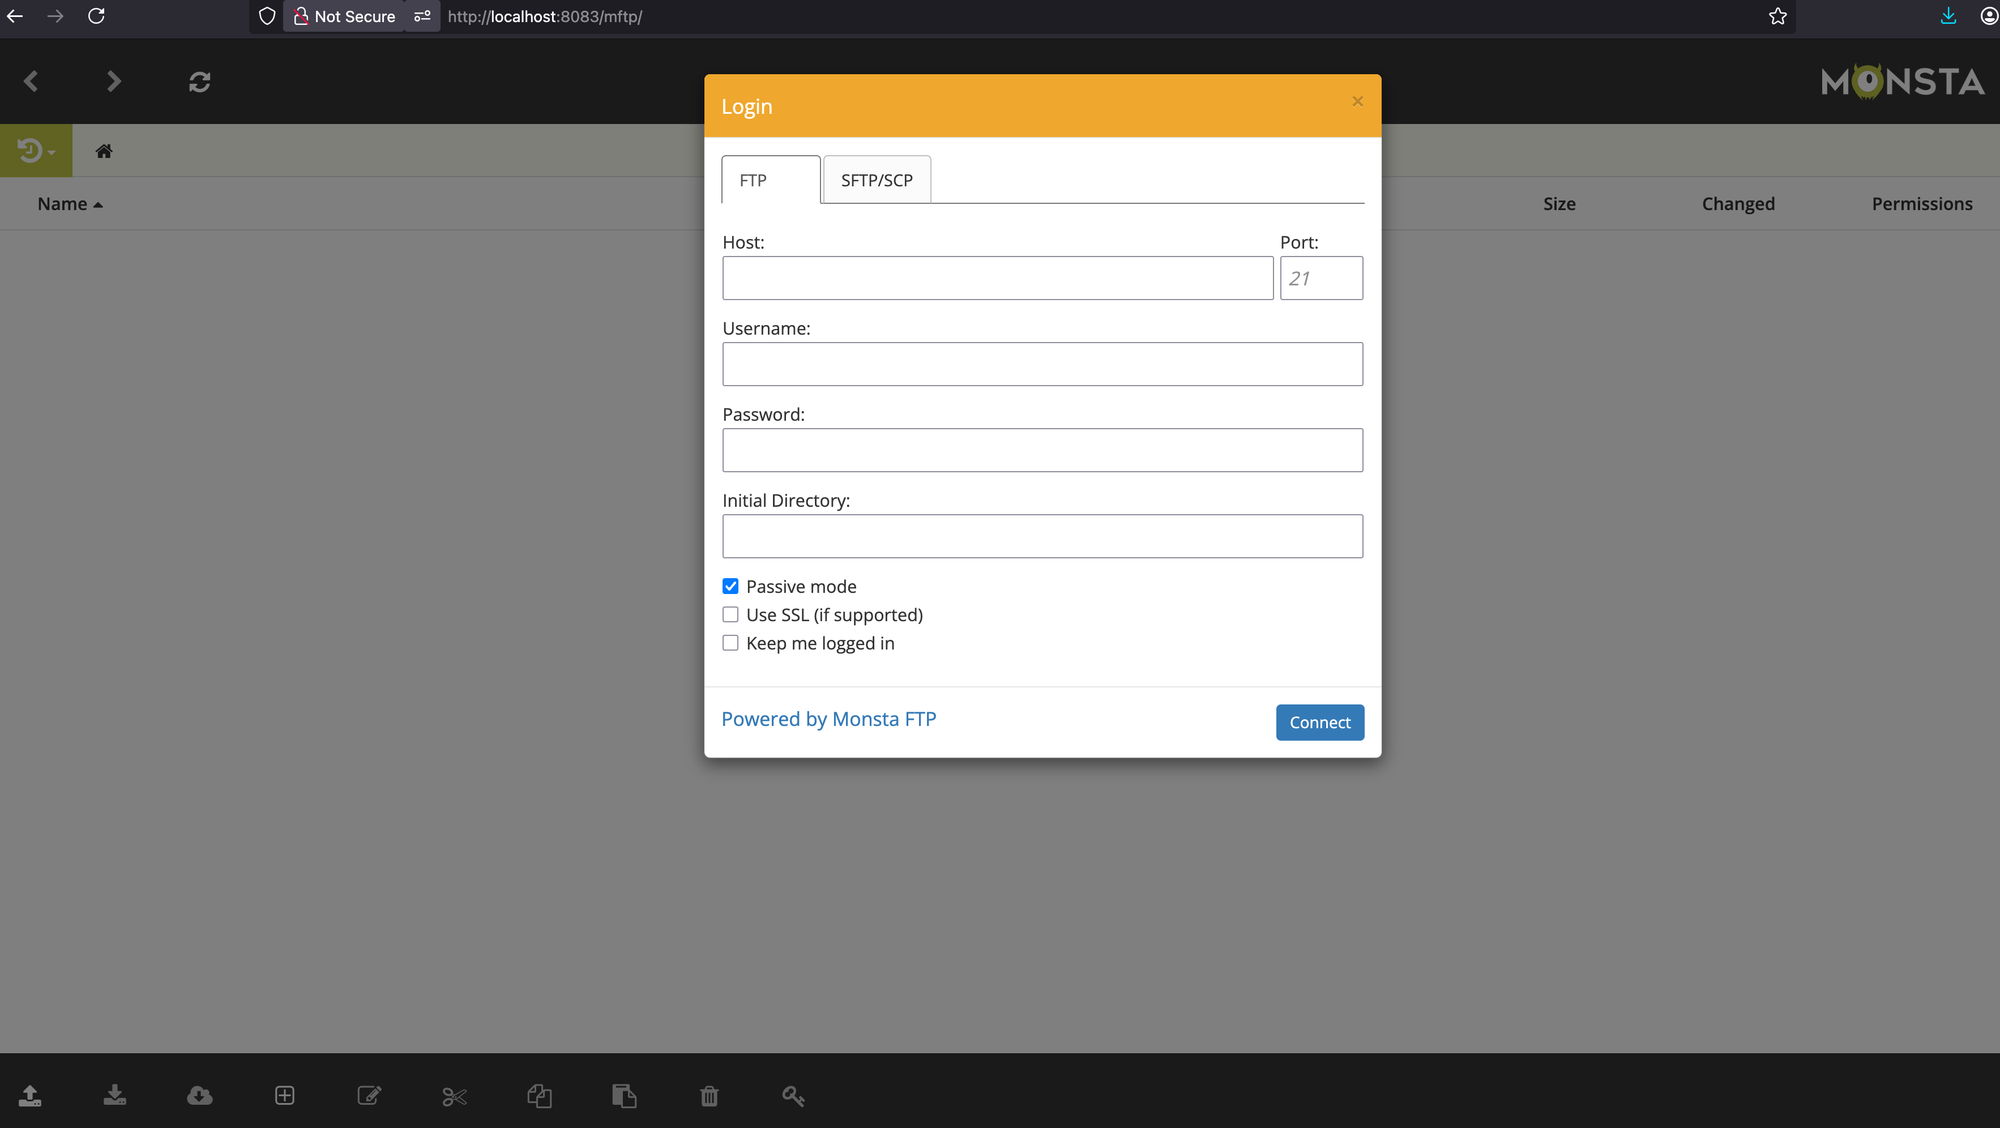The width and height of the screenshot is (2000, 1128).
Task: Click the upload icon in bottom toolbar
Action: (30, 1096)
